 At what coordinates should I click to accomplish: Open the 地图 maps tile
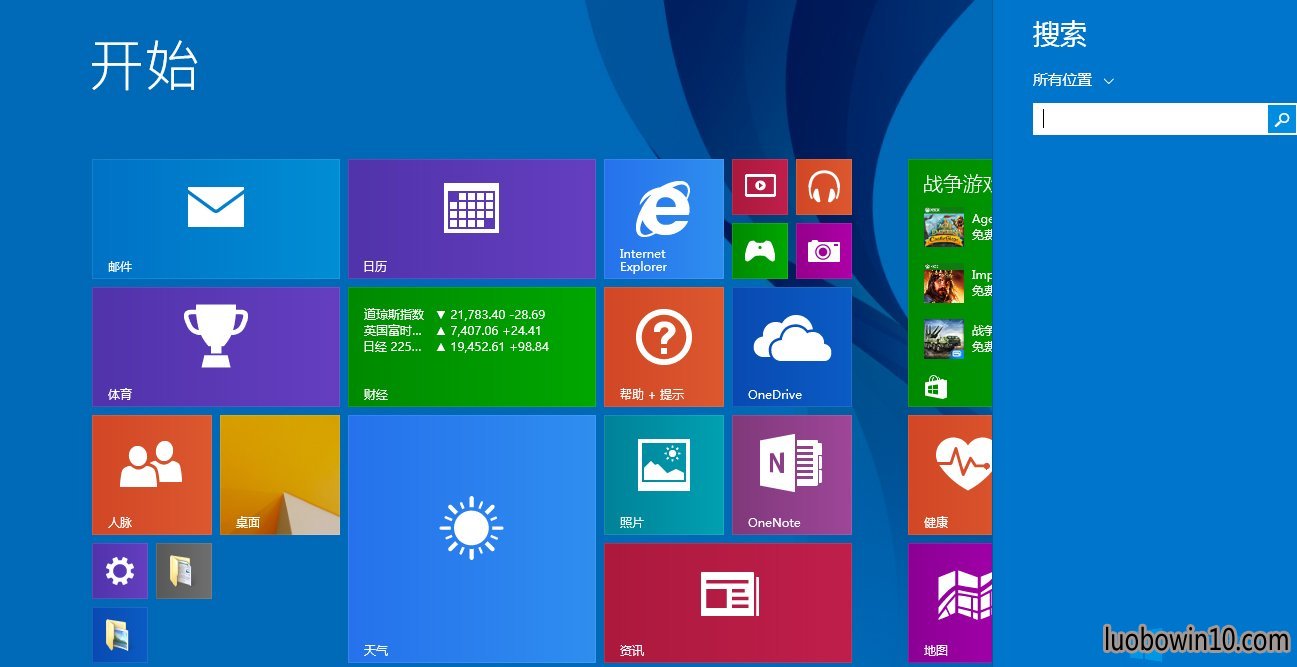(950, 603)
